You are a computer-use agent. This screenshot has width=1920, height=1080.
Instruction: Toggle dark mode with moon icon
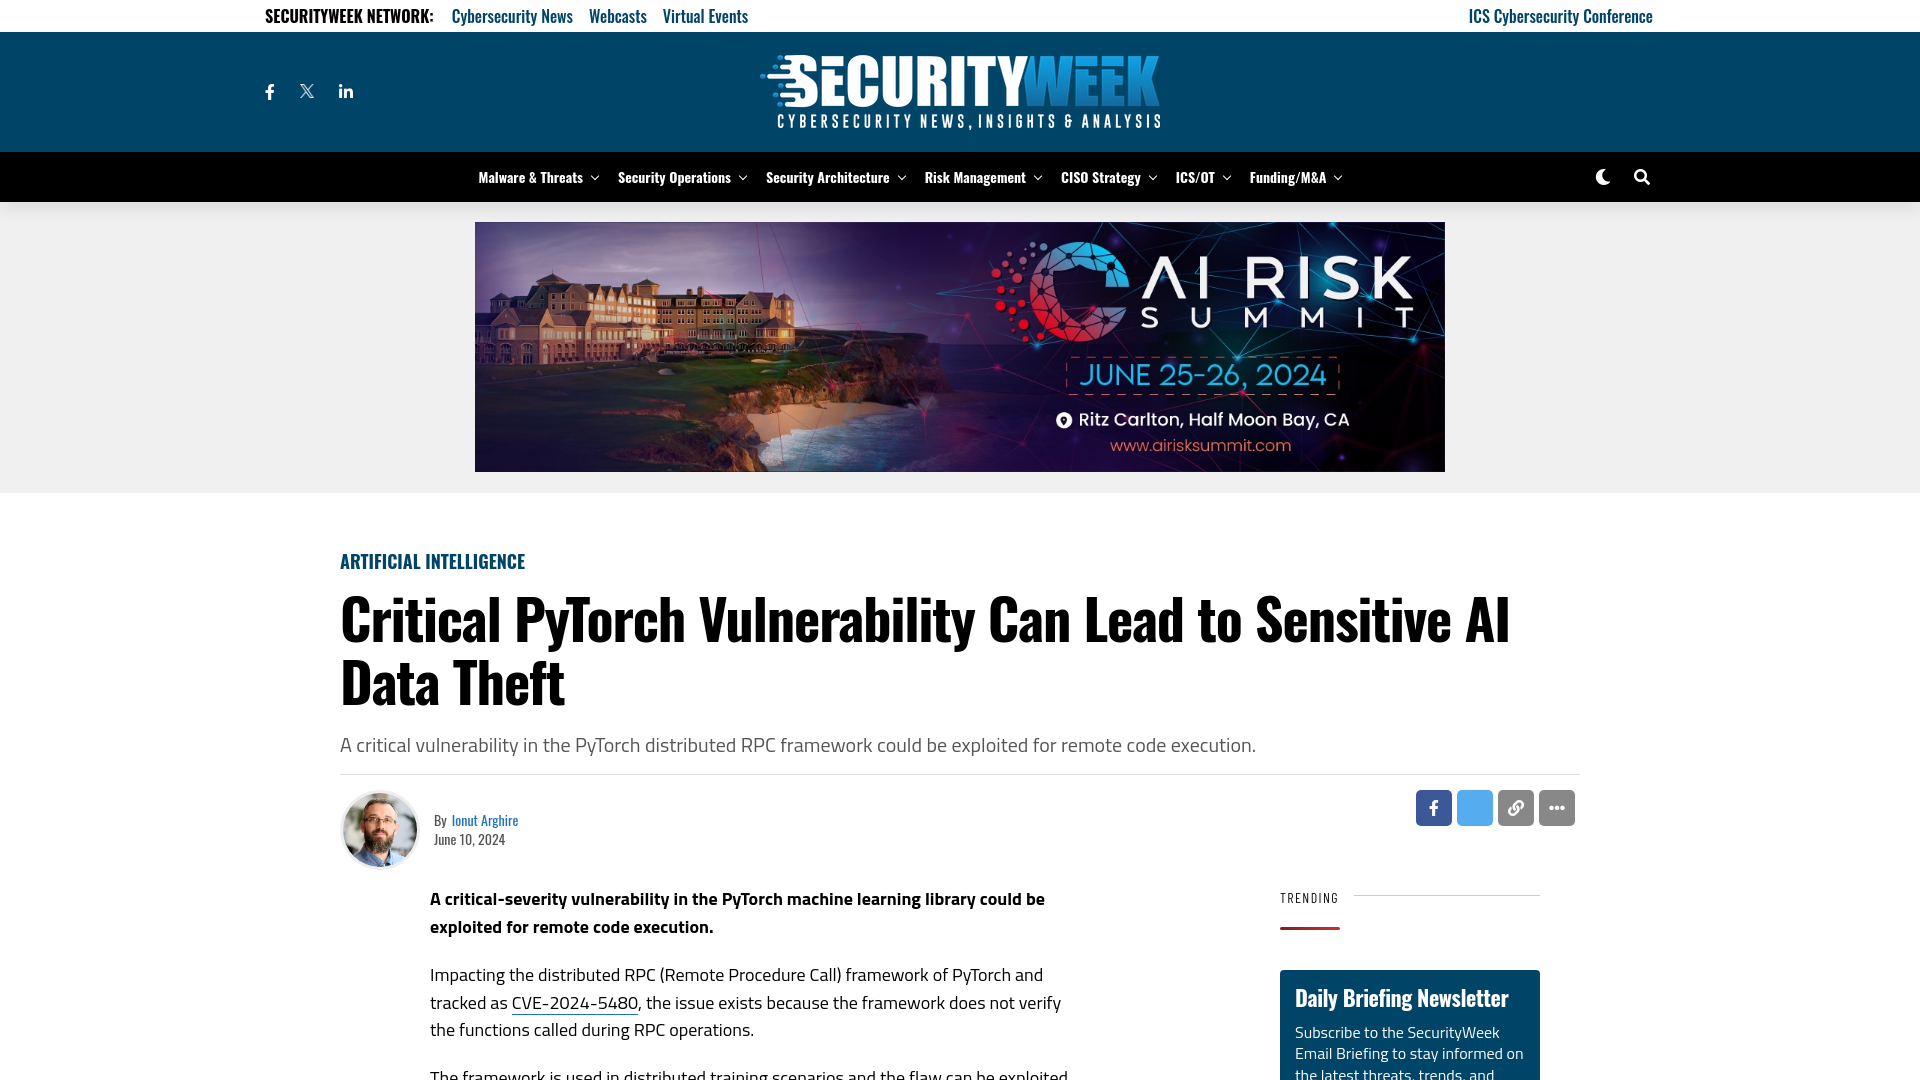1602,177
